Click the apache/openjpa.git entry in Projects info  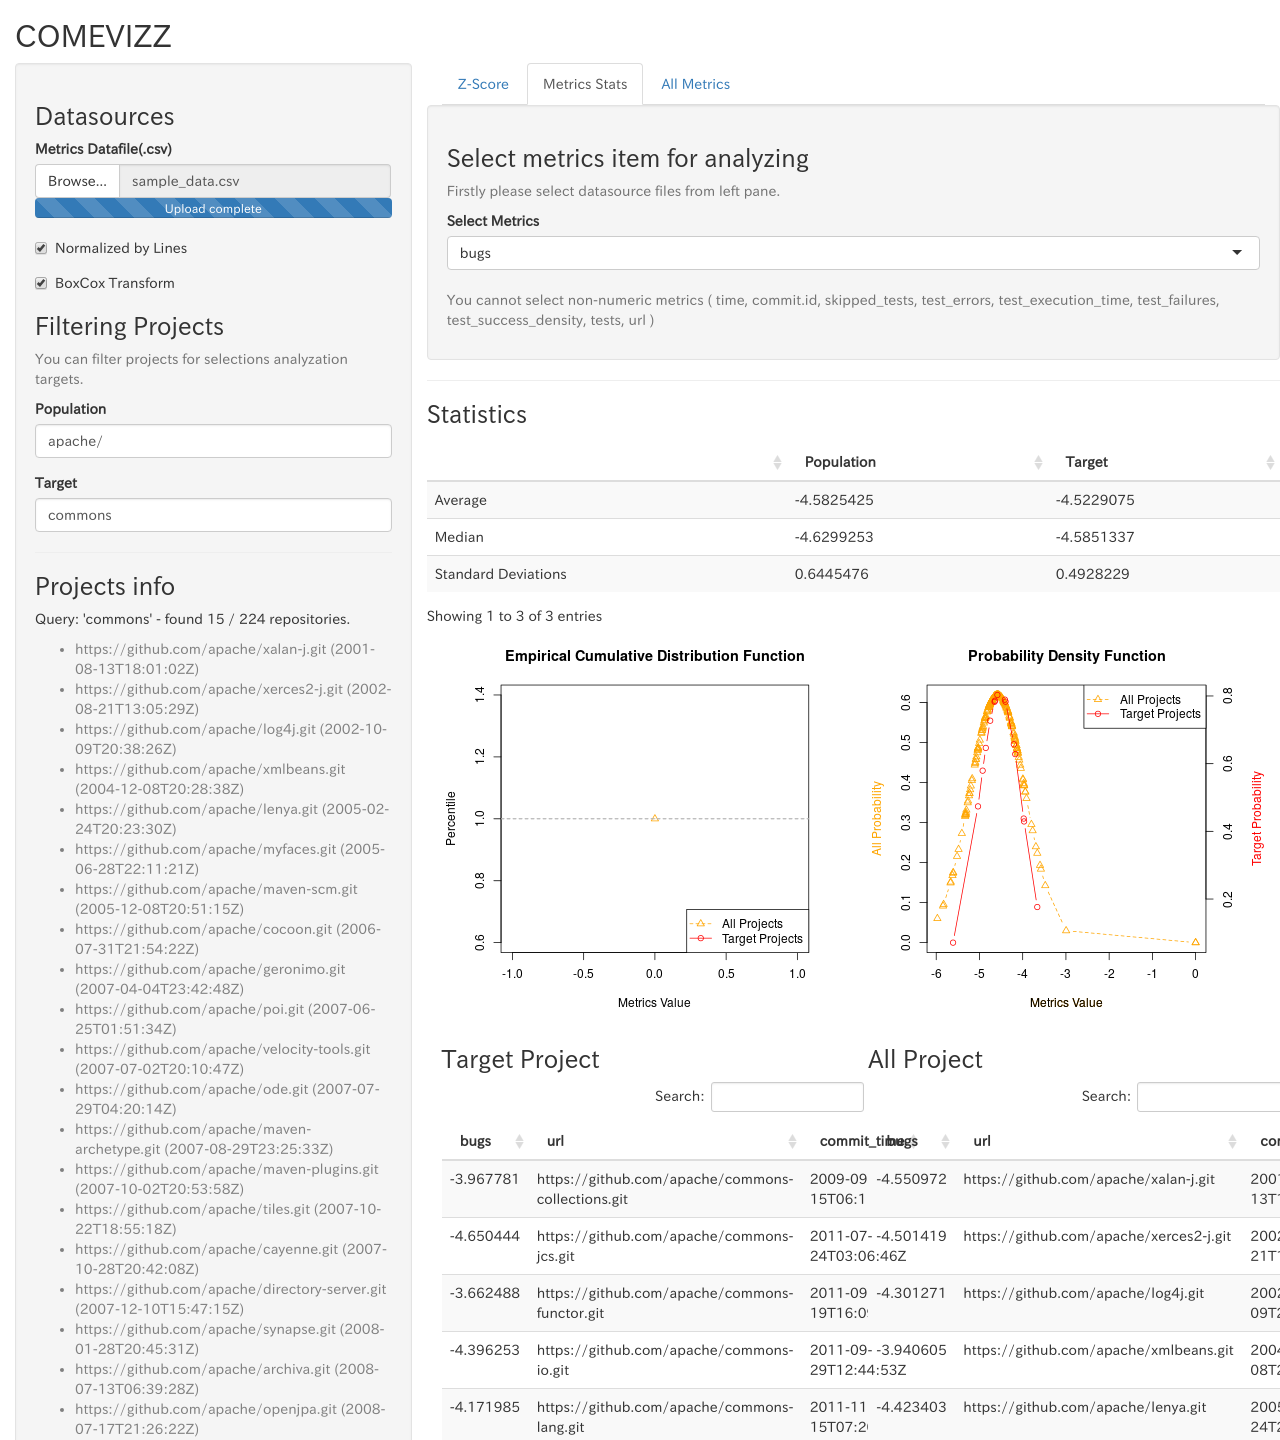point(230,1419)
